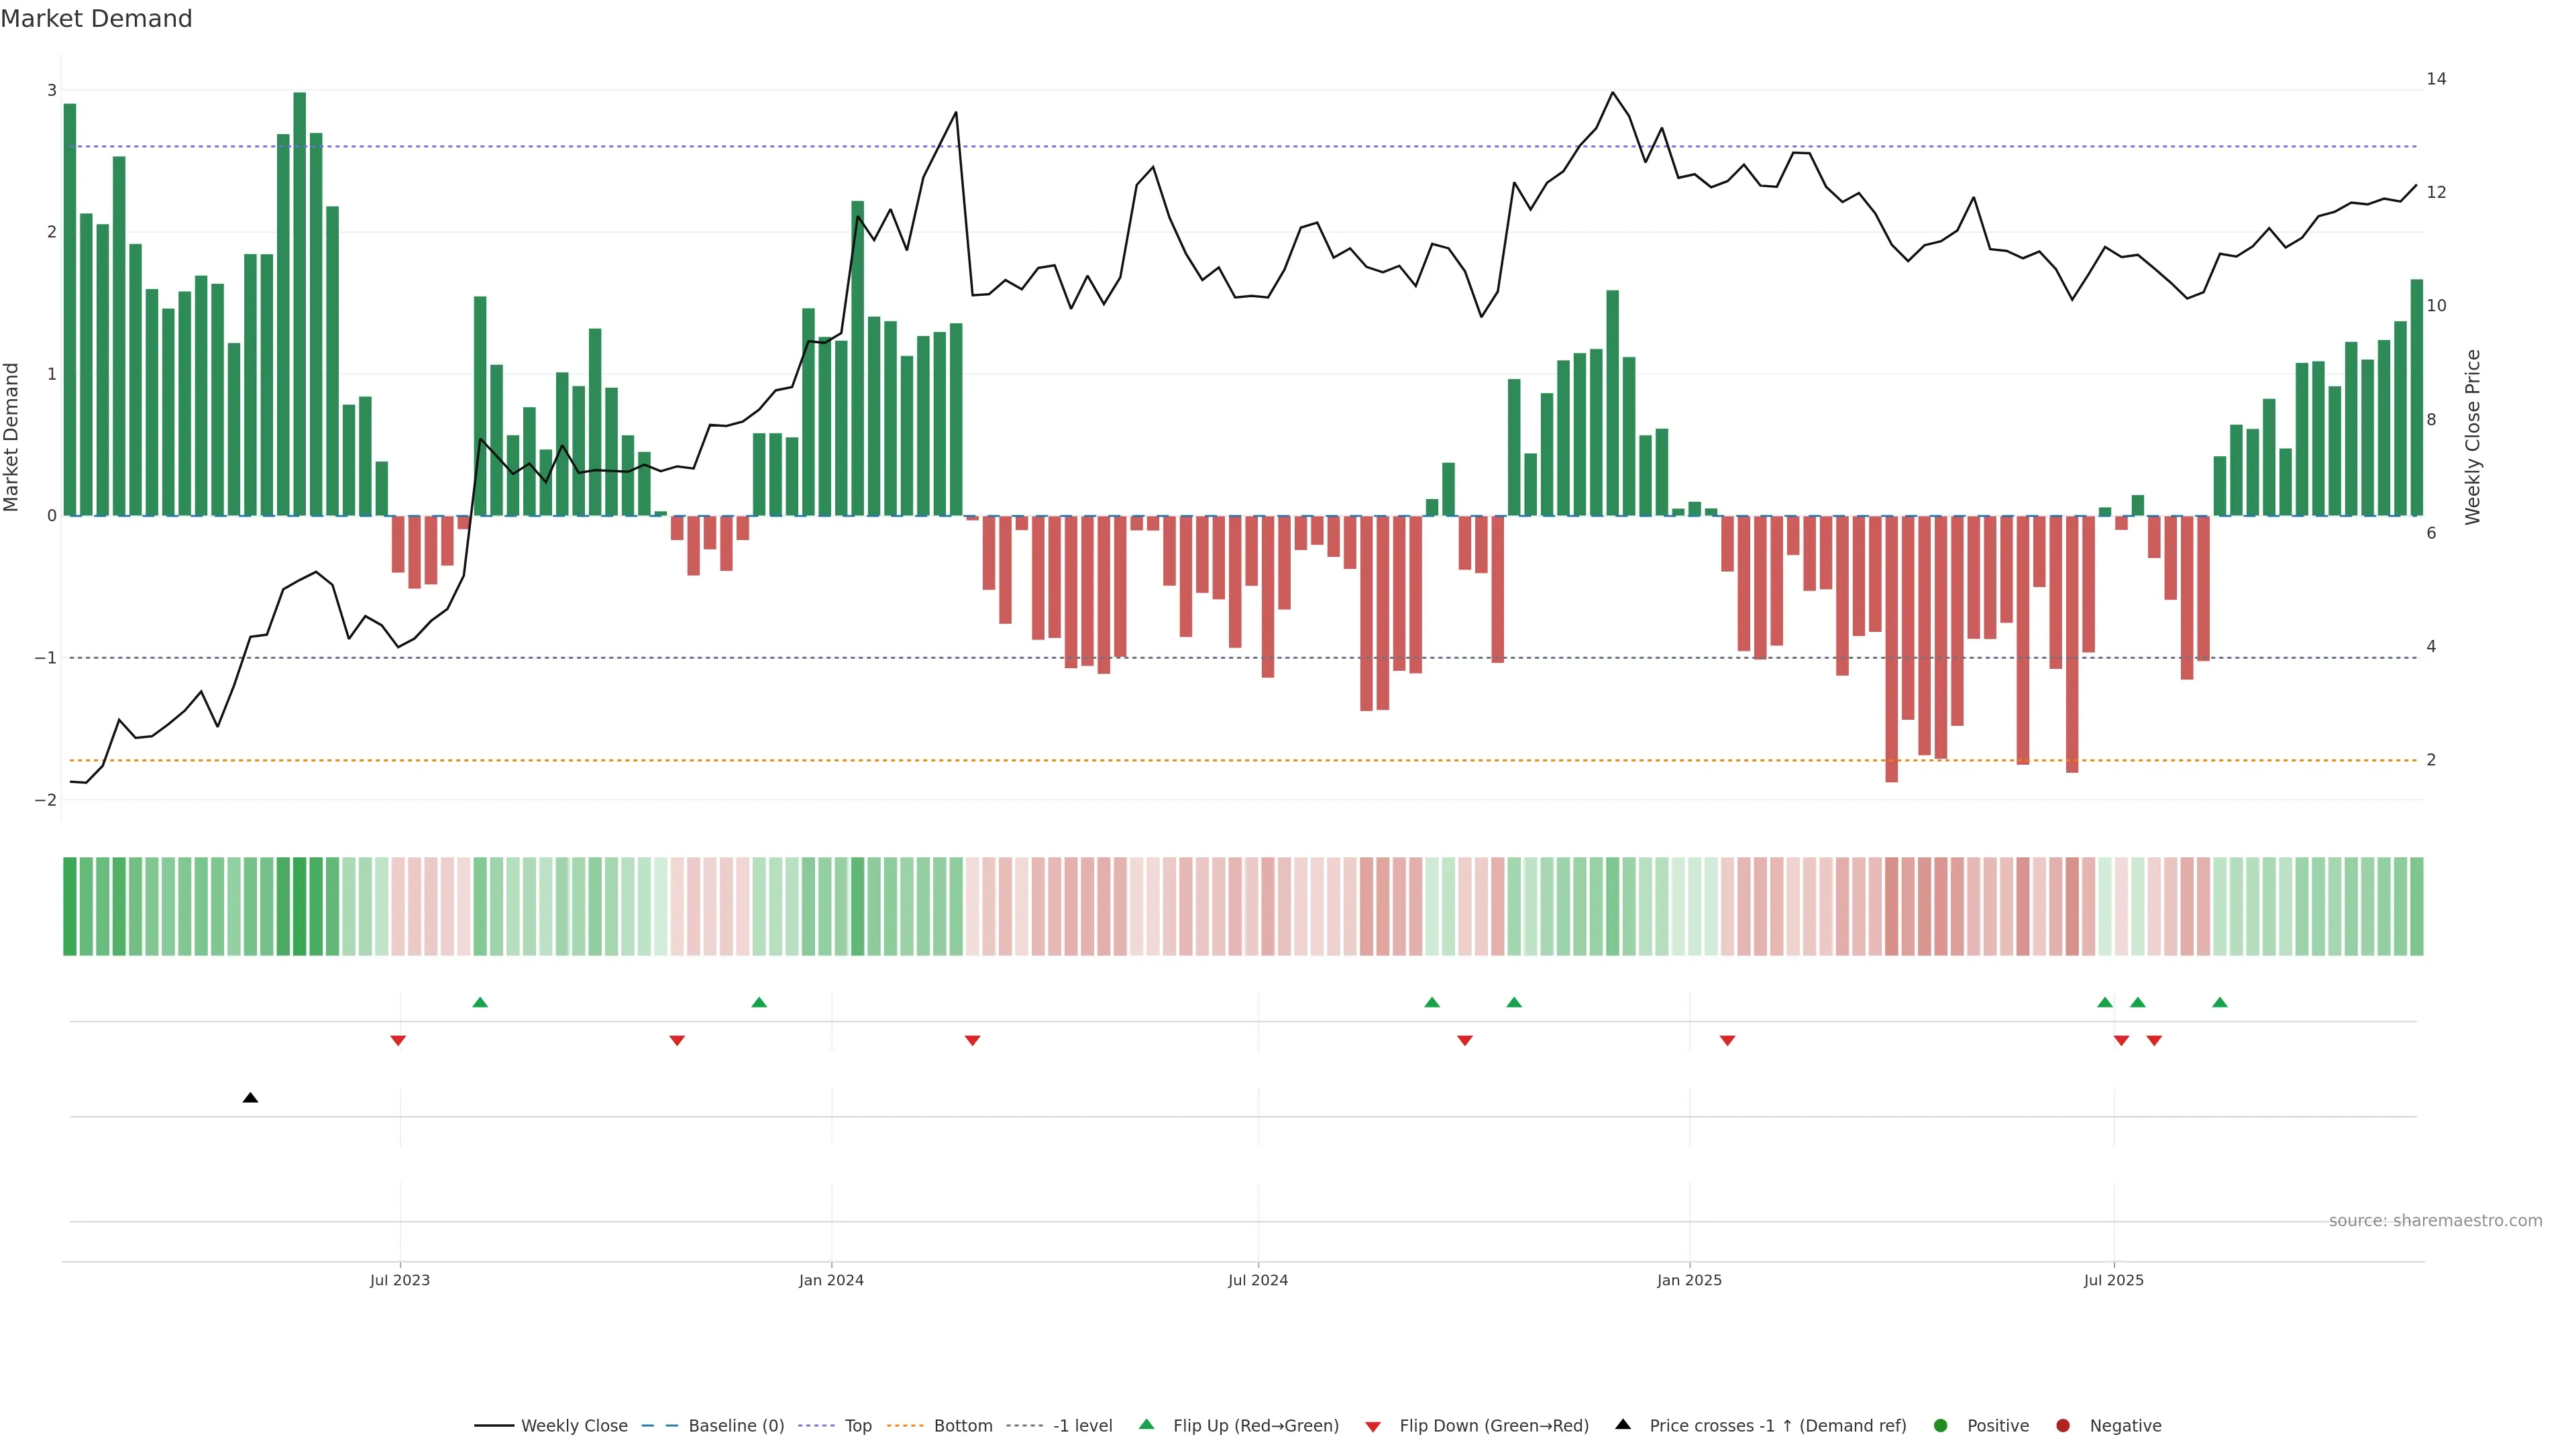2576x1449 pixels.
Task: Click the Jan 2024 x-axis label
Action: [831, 1280]
